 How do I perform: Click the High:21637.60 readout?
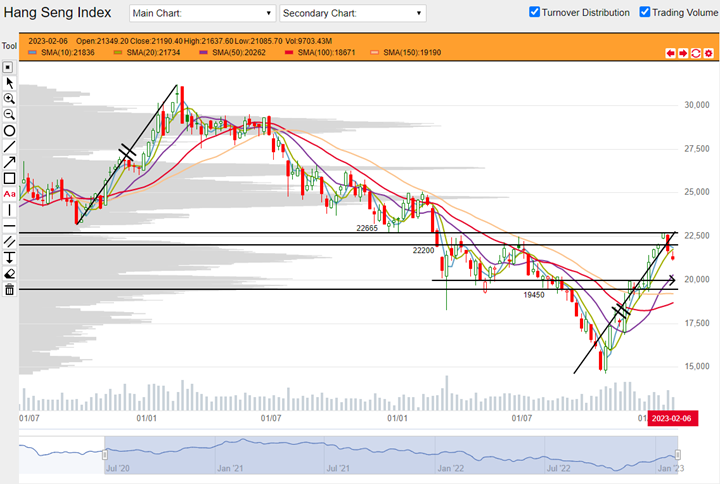(209, 41)
